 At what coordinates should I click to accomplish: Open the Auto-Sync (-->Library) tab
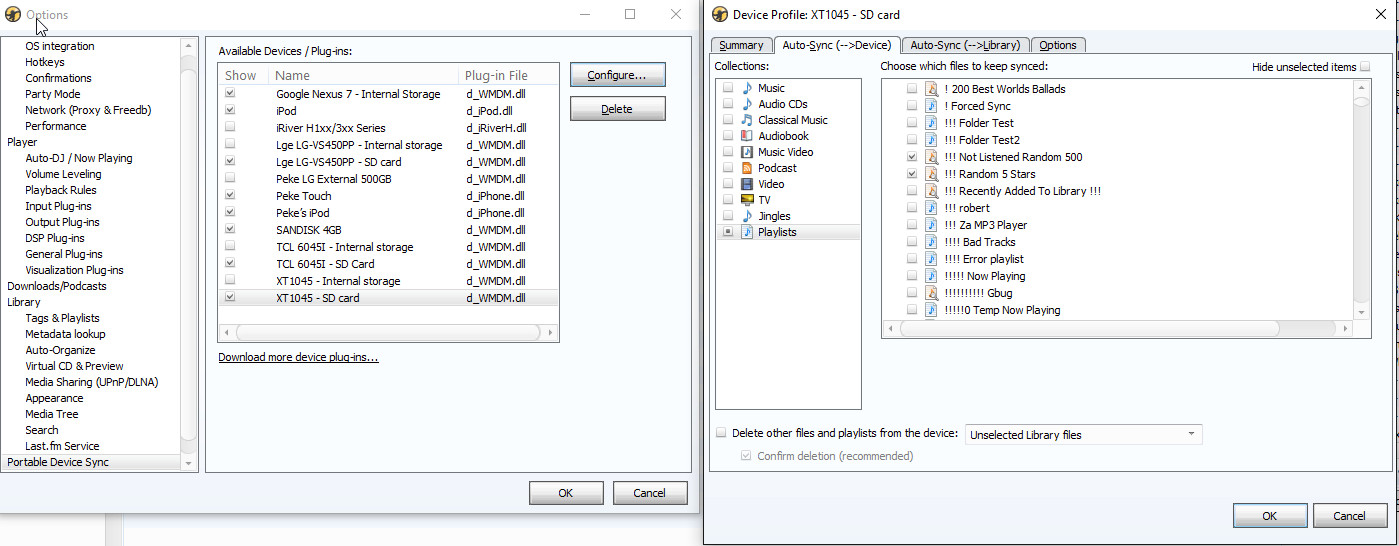964,45
